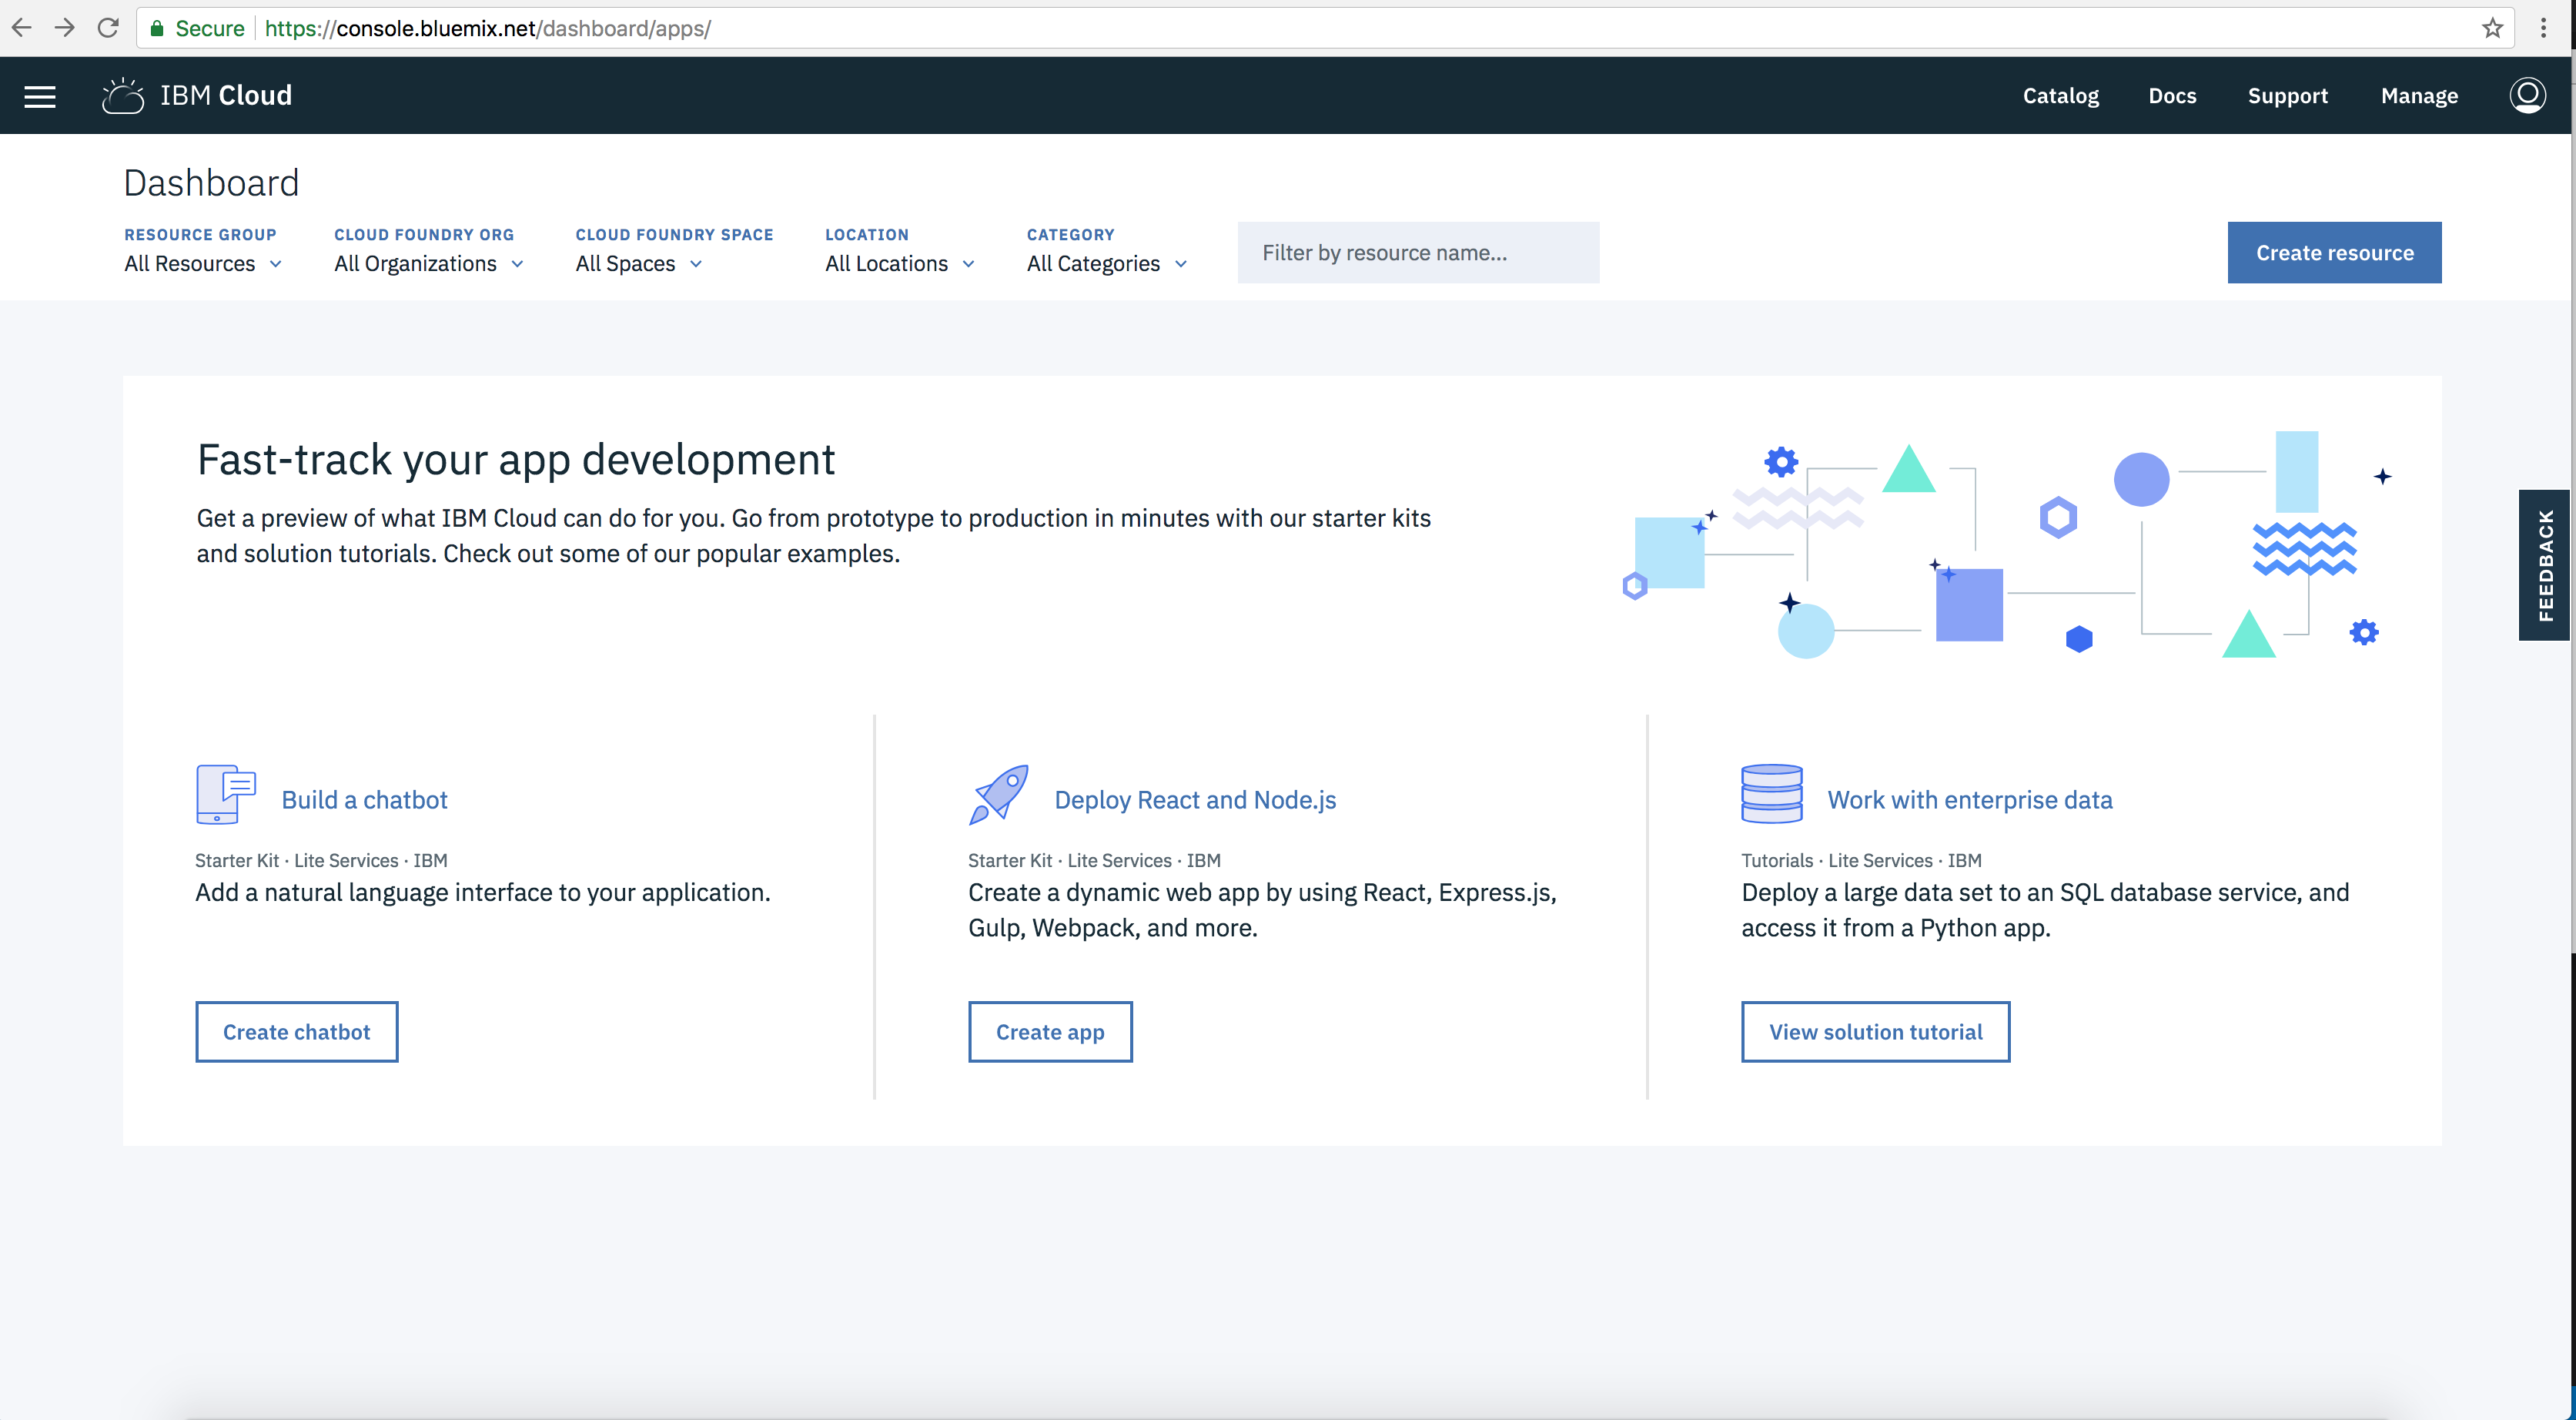Click the CLOUD FOUNDRY ORG label

click(424, 234)
